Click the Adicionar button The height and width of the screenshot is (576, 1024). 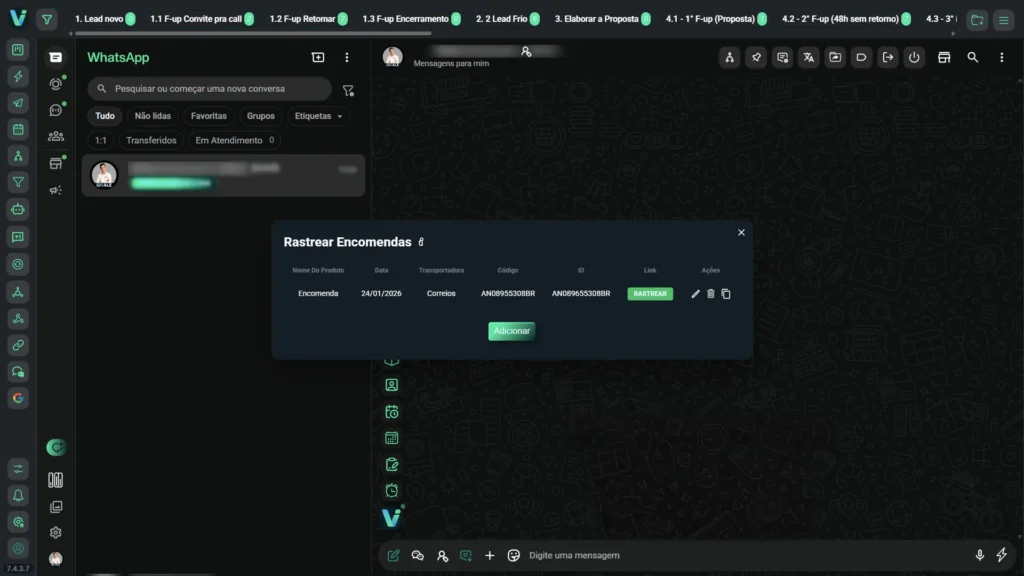point(511,331)
